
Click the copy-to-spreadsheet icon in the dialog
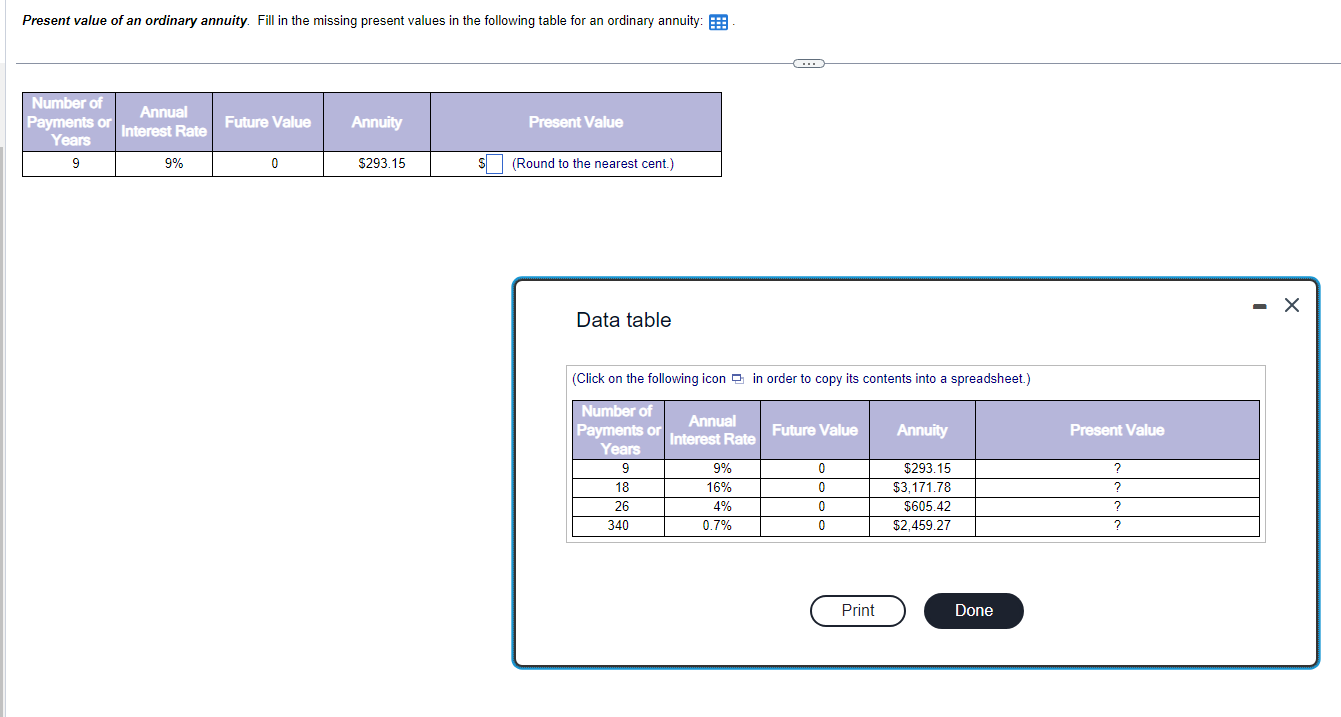[x=738, y=379]
